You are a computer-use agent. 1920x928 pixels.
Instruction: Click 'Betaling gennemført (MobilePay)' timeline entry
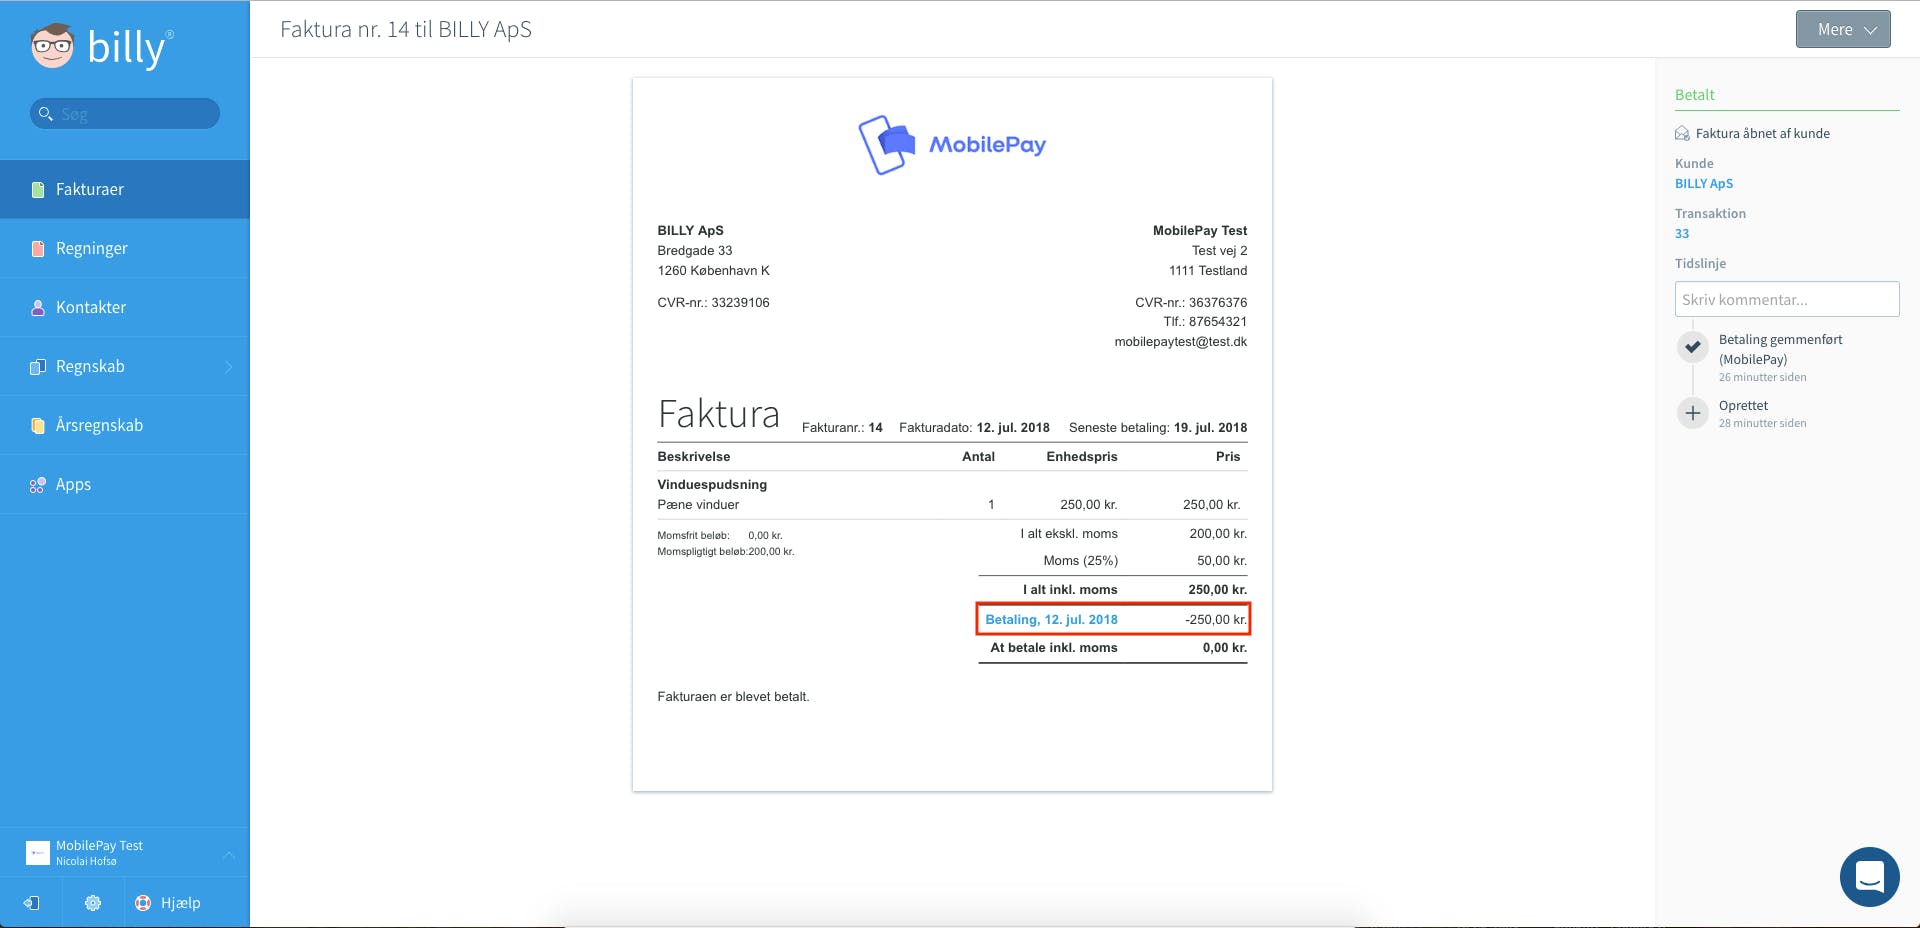pos(1780,350)
